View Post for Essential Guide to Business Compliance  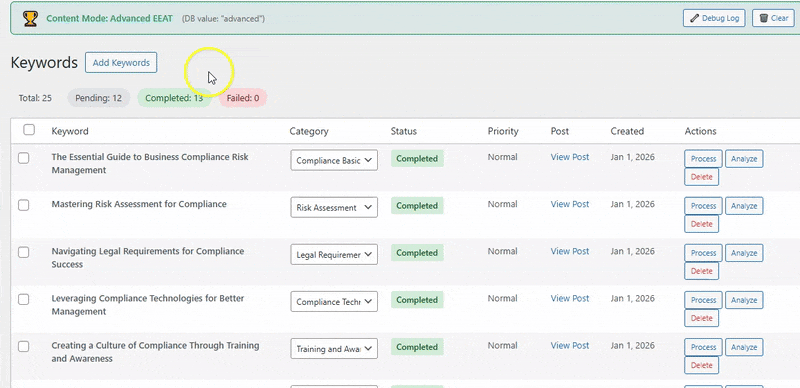click(570, 157)
